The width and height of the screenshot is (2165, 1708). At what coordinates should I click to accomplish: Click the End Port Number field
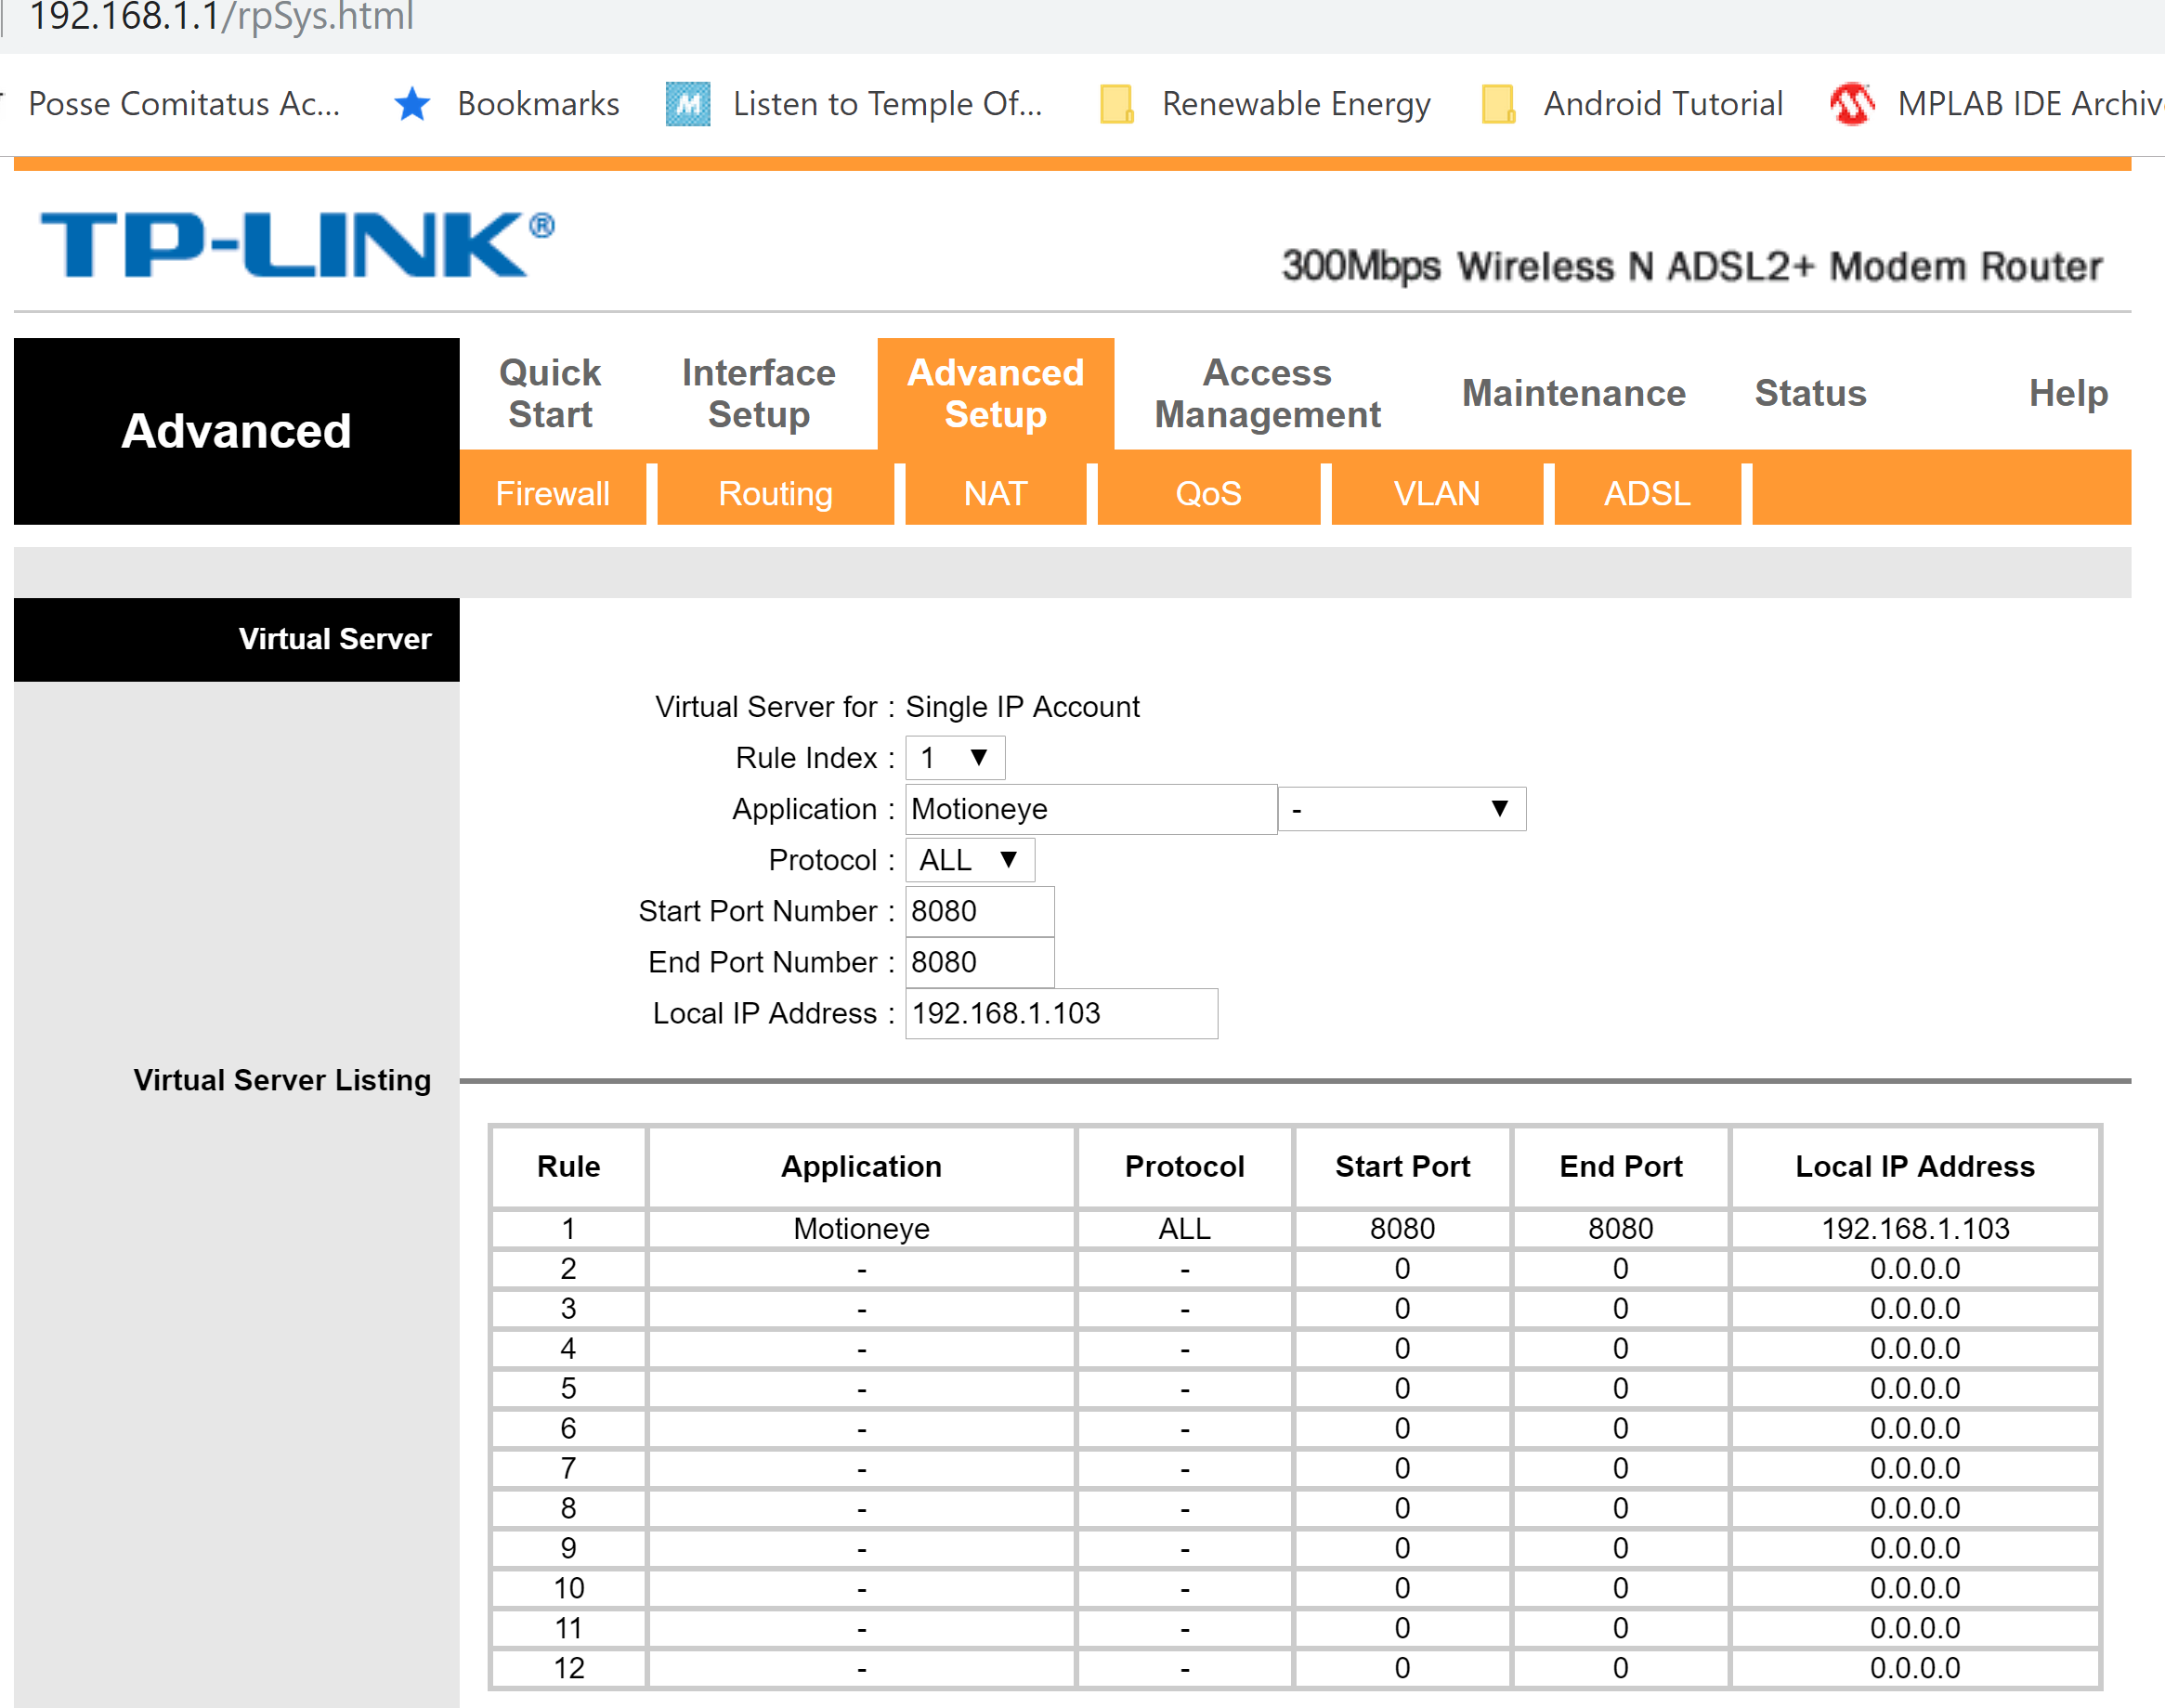[979, 962]
